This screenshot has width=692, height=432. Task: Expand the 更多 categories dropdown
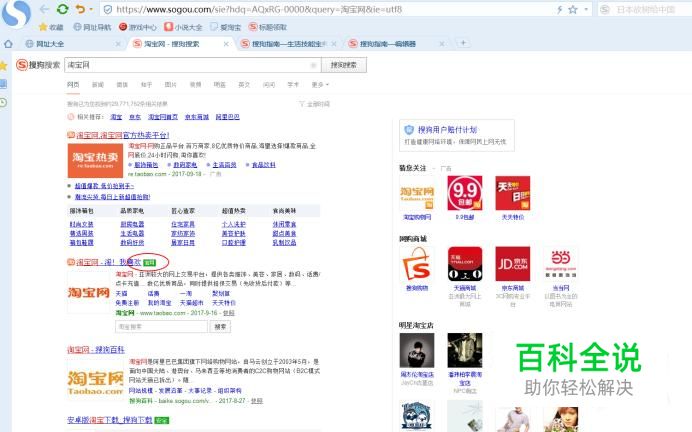320,84
